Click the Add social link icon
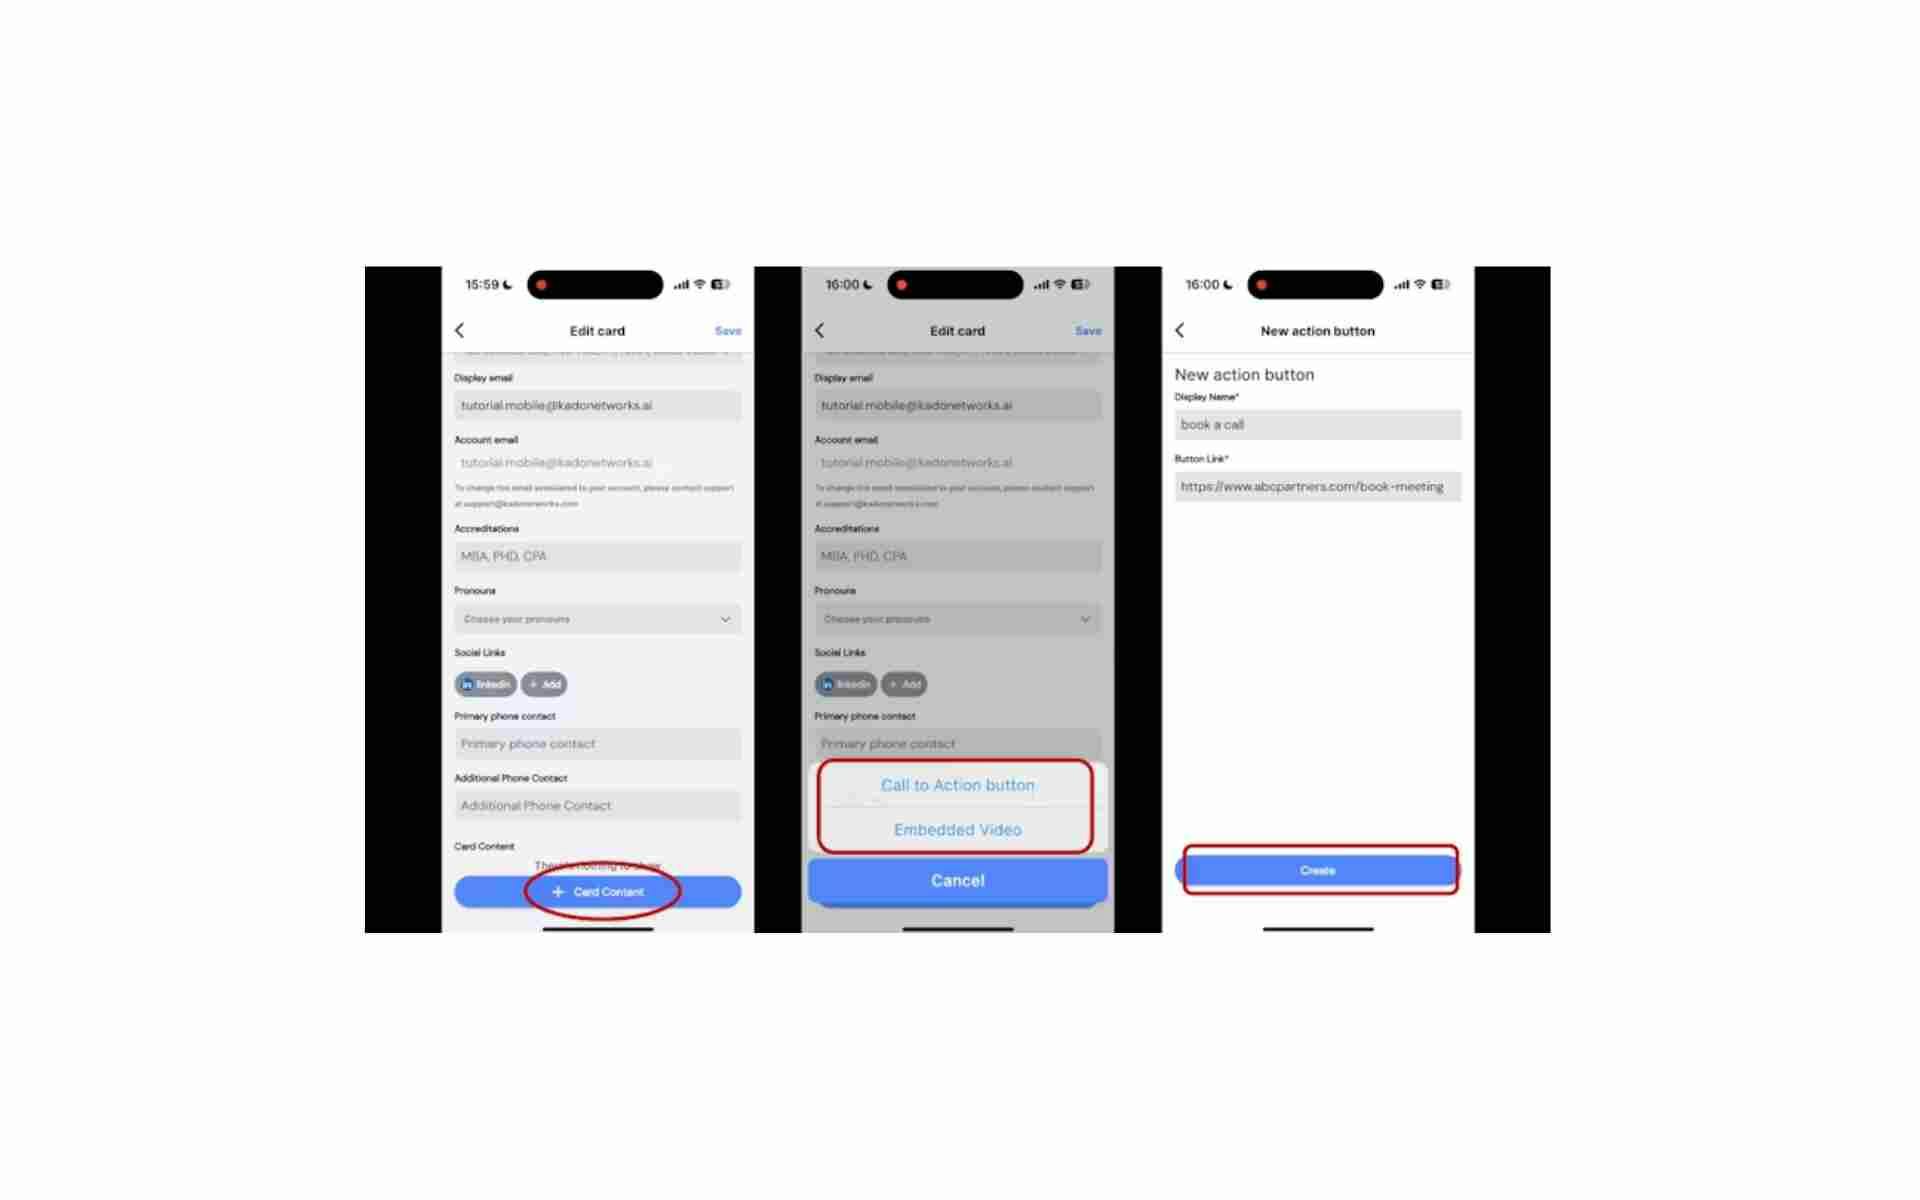 [x=545, y=683]
